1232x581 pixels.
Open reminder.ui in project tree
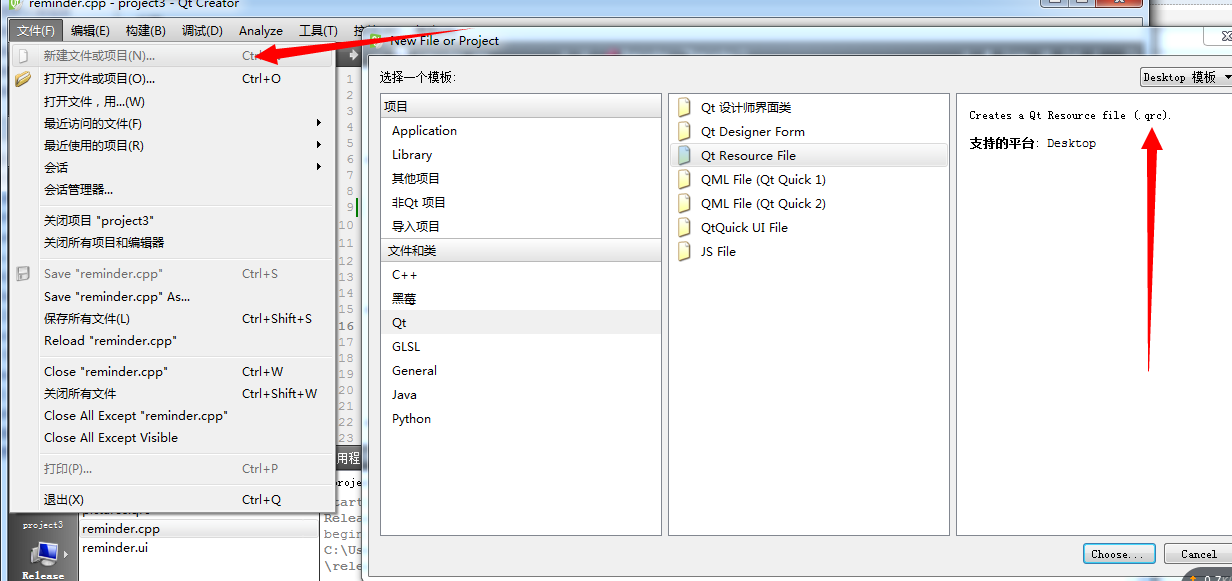[114, 547]
